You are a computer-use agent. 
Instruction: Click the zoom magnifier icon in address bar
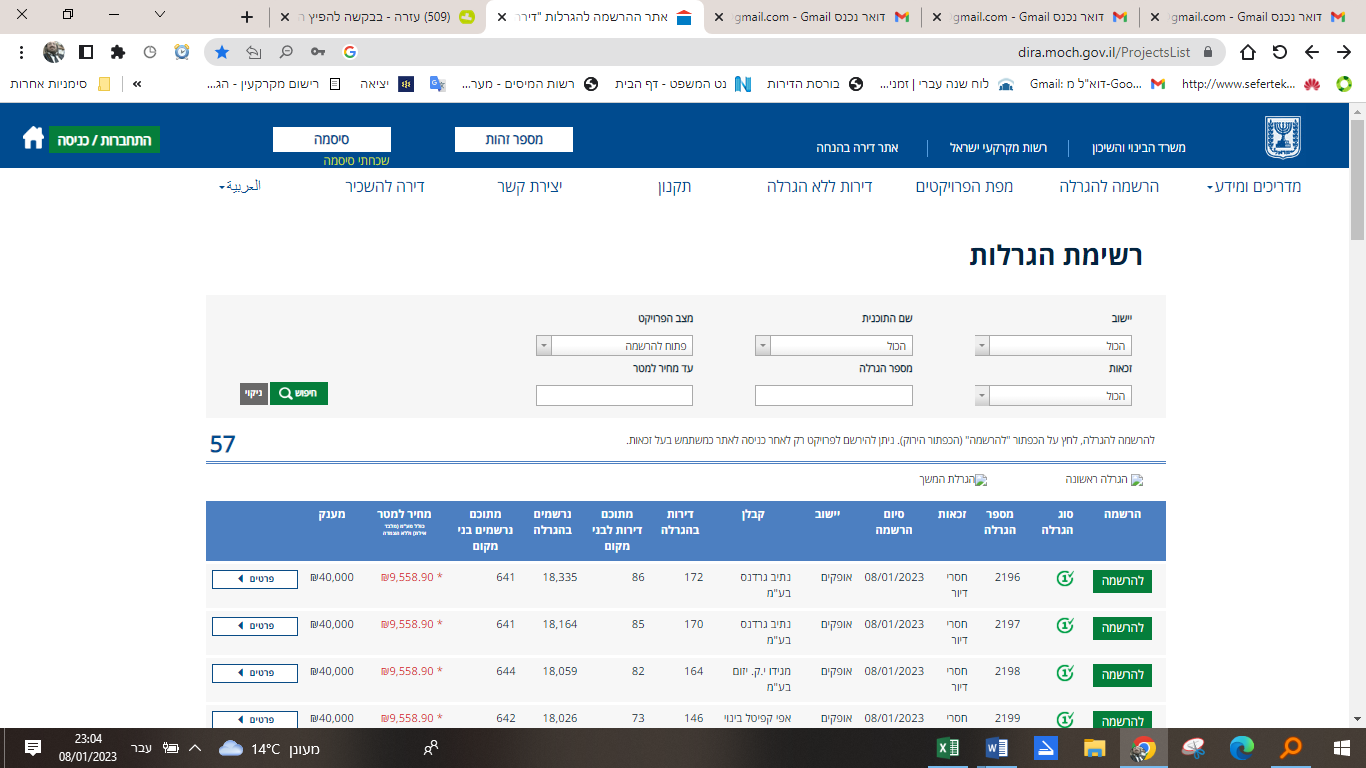click(x=286, y=52)
